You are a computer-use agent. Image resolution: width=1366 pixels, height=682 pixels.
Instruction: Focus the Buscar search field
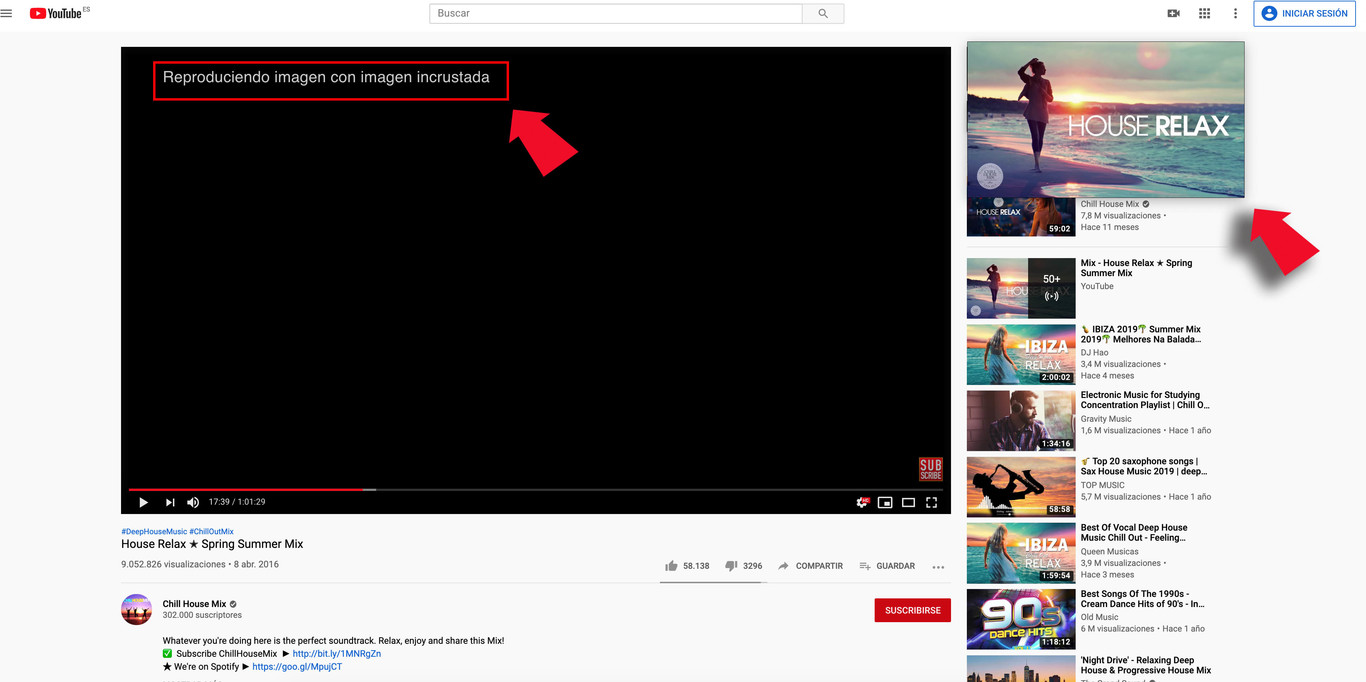click(616, 13)
